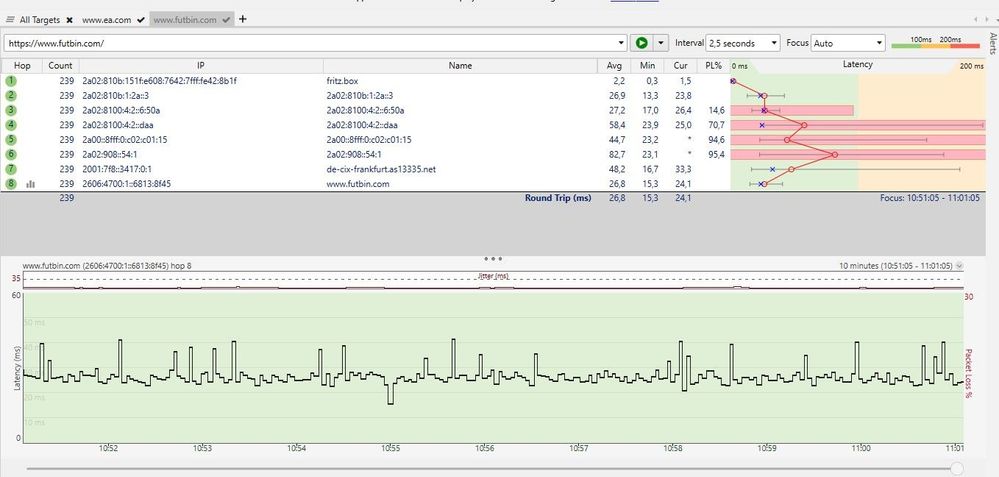Click the All Targets list icon
Image resolution: width=999 pixels, height=477 pixels.
coord(10,20)
